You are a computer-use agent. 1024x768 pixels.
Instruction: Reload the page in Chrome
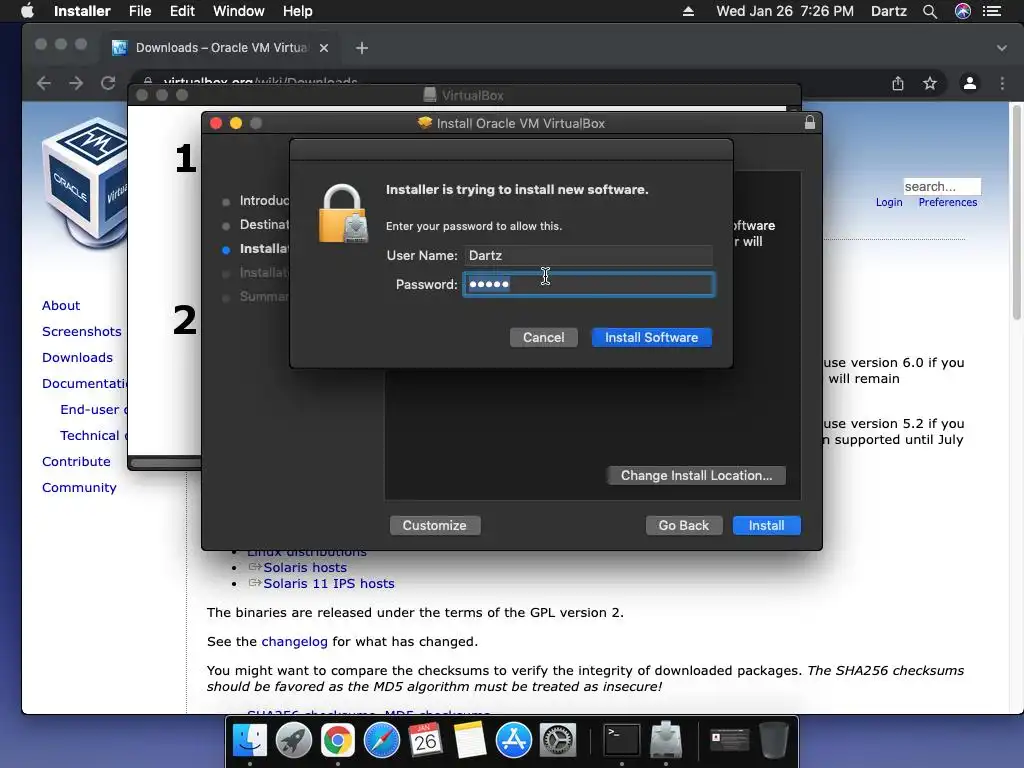(108, 83)
